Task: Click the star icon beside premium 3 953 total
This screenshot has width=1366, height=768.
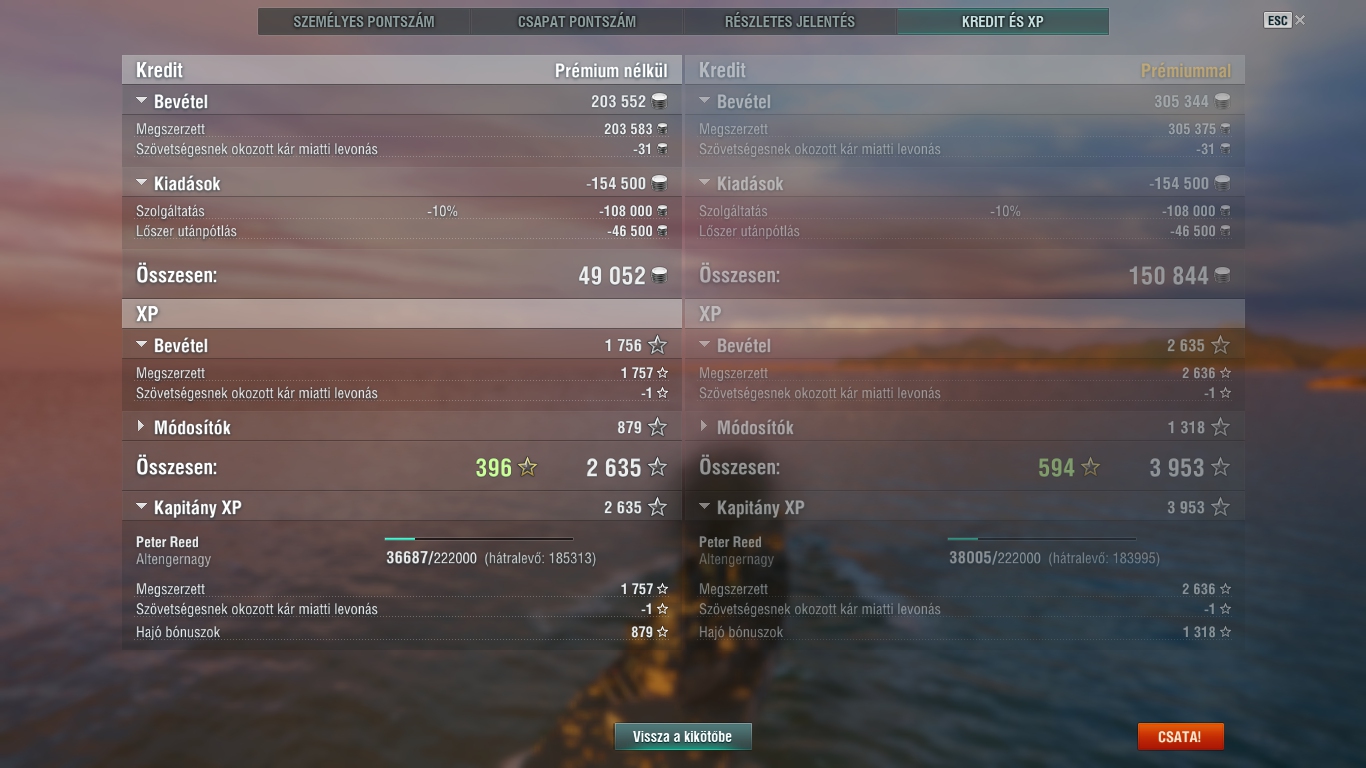Action: [1220, 467]
